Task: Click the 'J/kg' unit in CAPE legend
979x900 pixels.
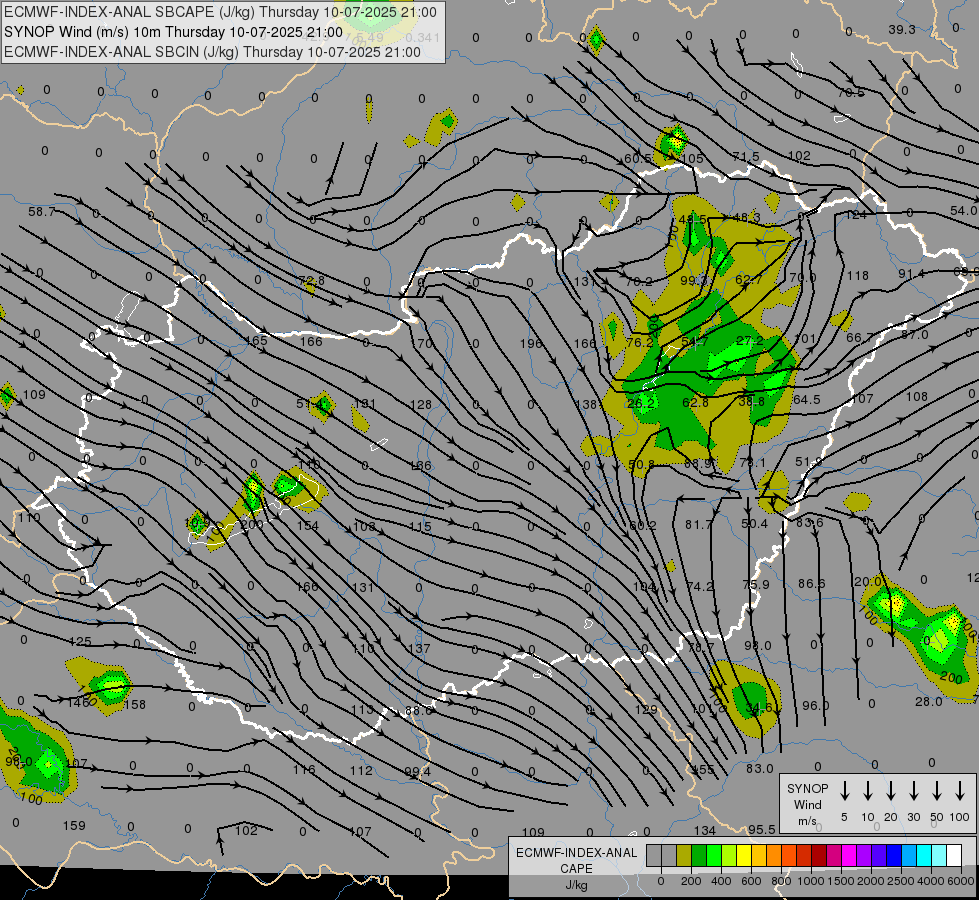Action: click(x=576, y=885)
